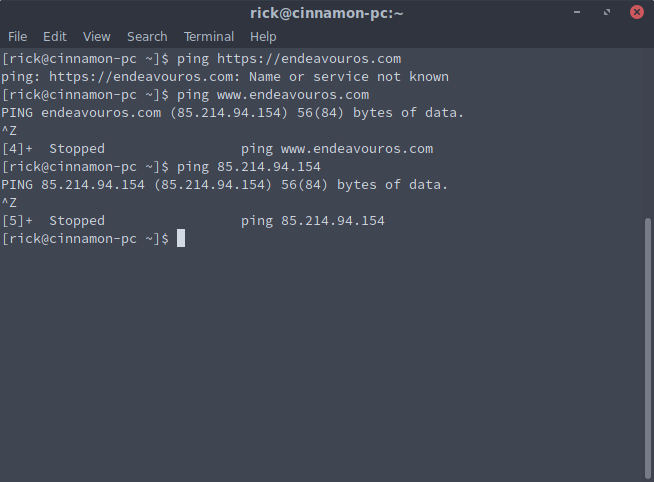Click the 'Name or service not known' error line
Image resolution: width=654 pixels, height=482 pixels.
(x=225, y=77)
